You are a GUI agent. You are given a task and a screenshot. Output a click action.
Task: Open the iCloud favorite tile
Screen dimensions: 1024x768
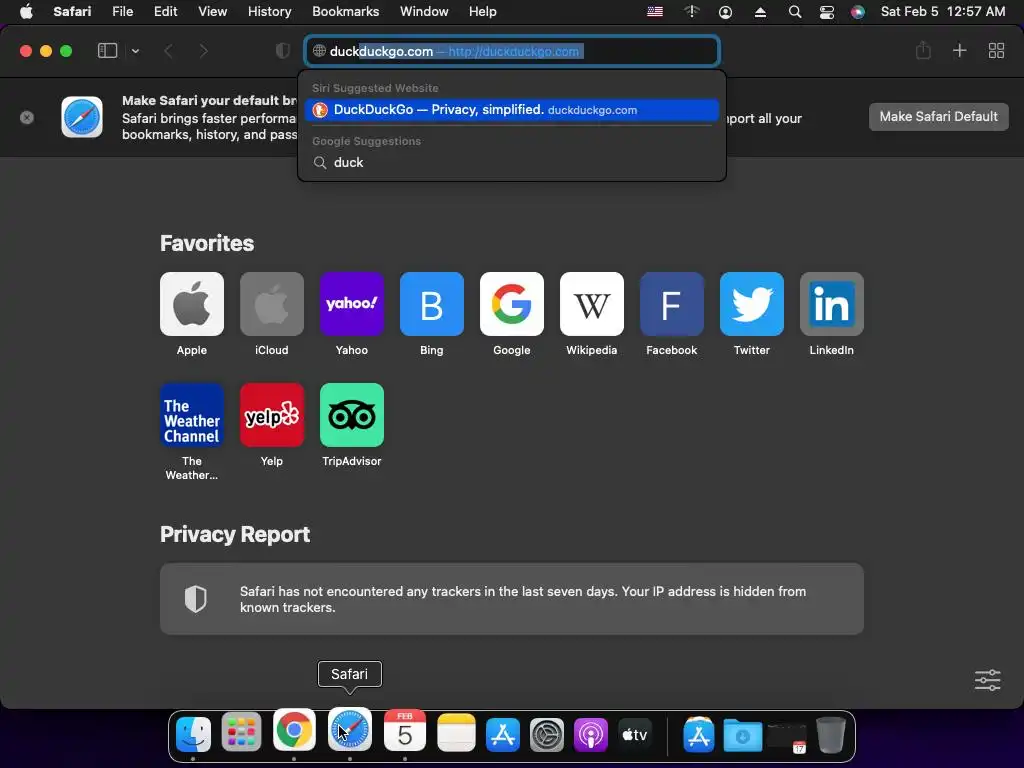point(272,304)
